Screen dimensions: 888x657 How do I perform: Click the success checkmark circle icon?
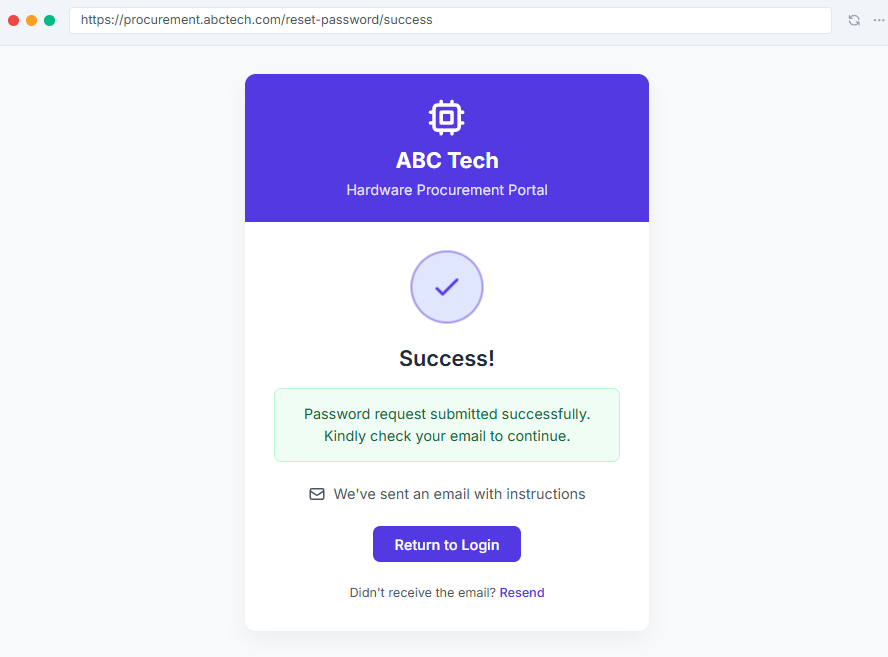click(x=446, y=287)
